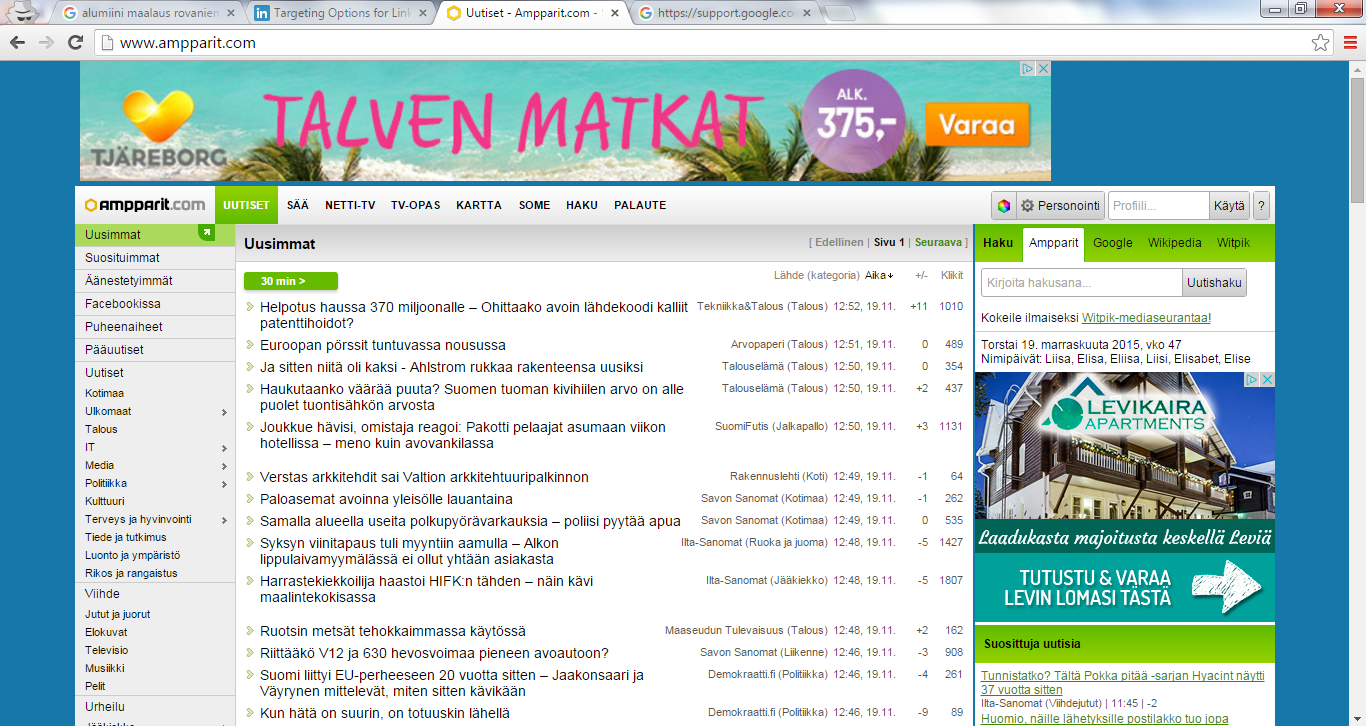
Task: Click the AdChoices icon on the Levikaira ad
Action: pos(1251,380)
